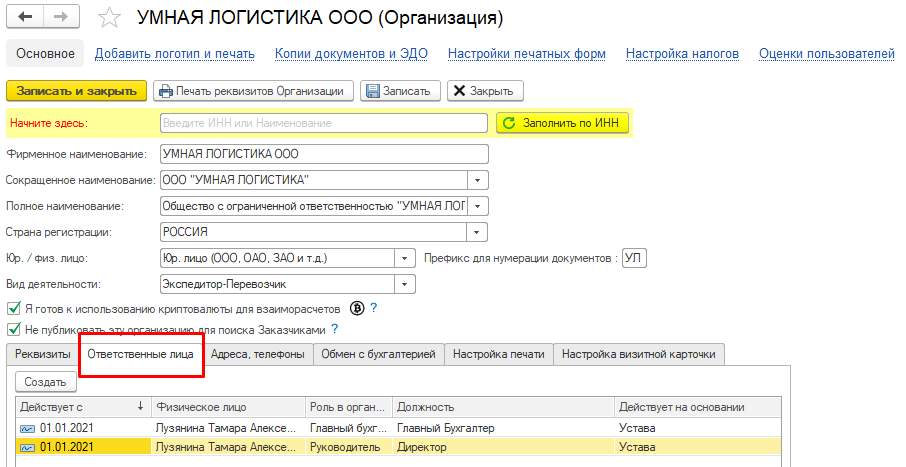Click Префикс для нумерации field УЛ
The width and height of the screenshot is (906, 467).
coord(634,258)
